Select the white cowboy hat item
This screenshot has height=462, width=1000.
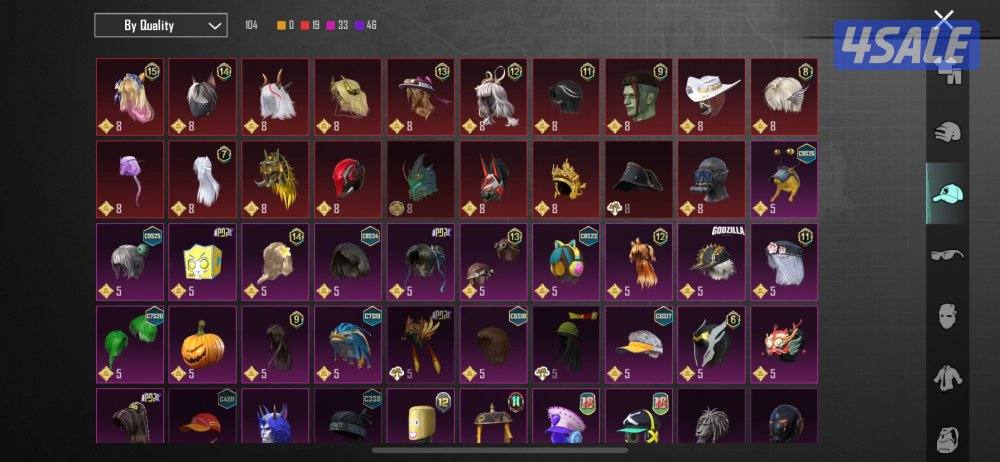coord(712,97)
